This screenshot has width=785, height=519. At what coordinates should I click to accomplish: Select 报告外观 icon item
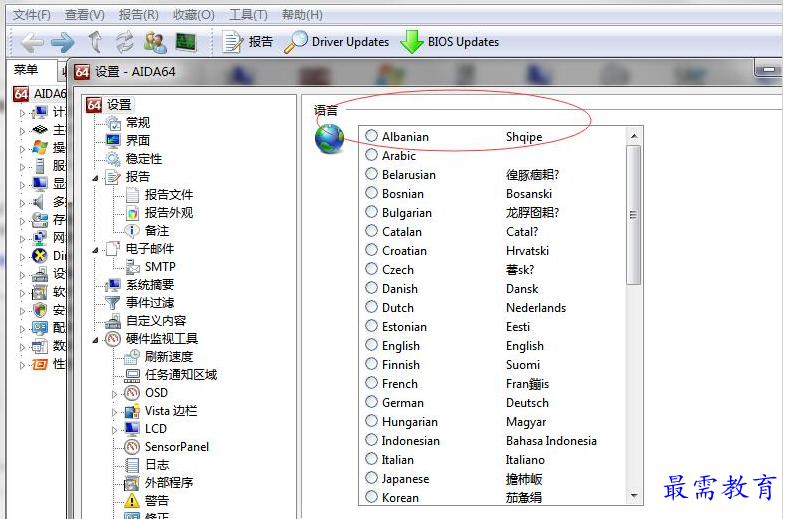[132, 213]
